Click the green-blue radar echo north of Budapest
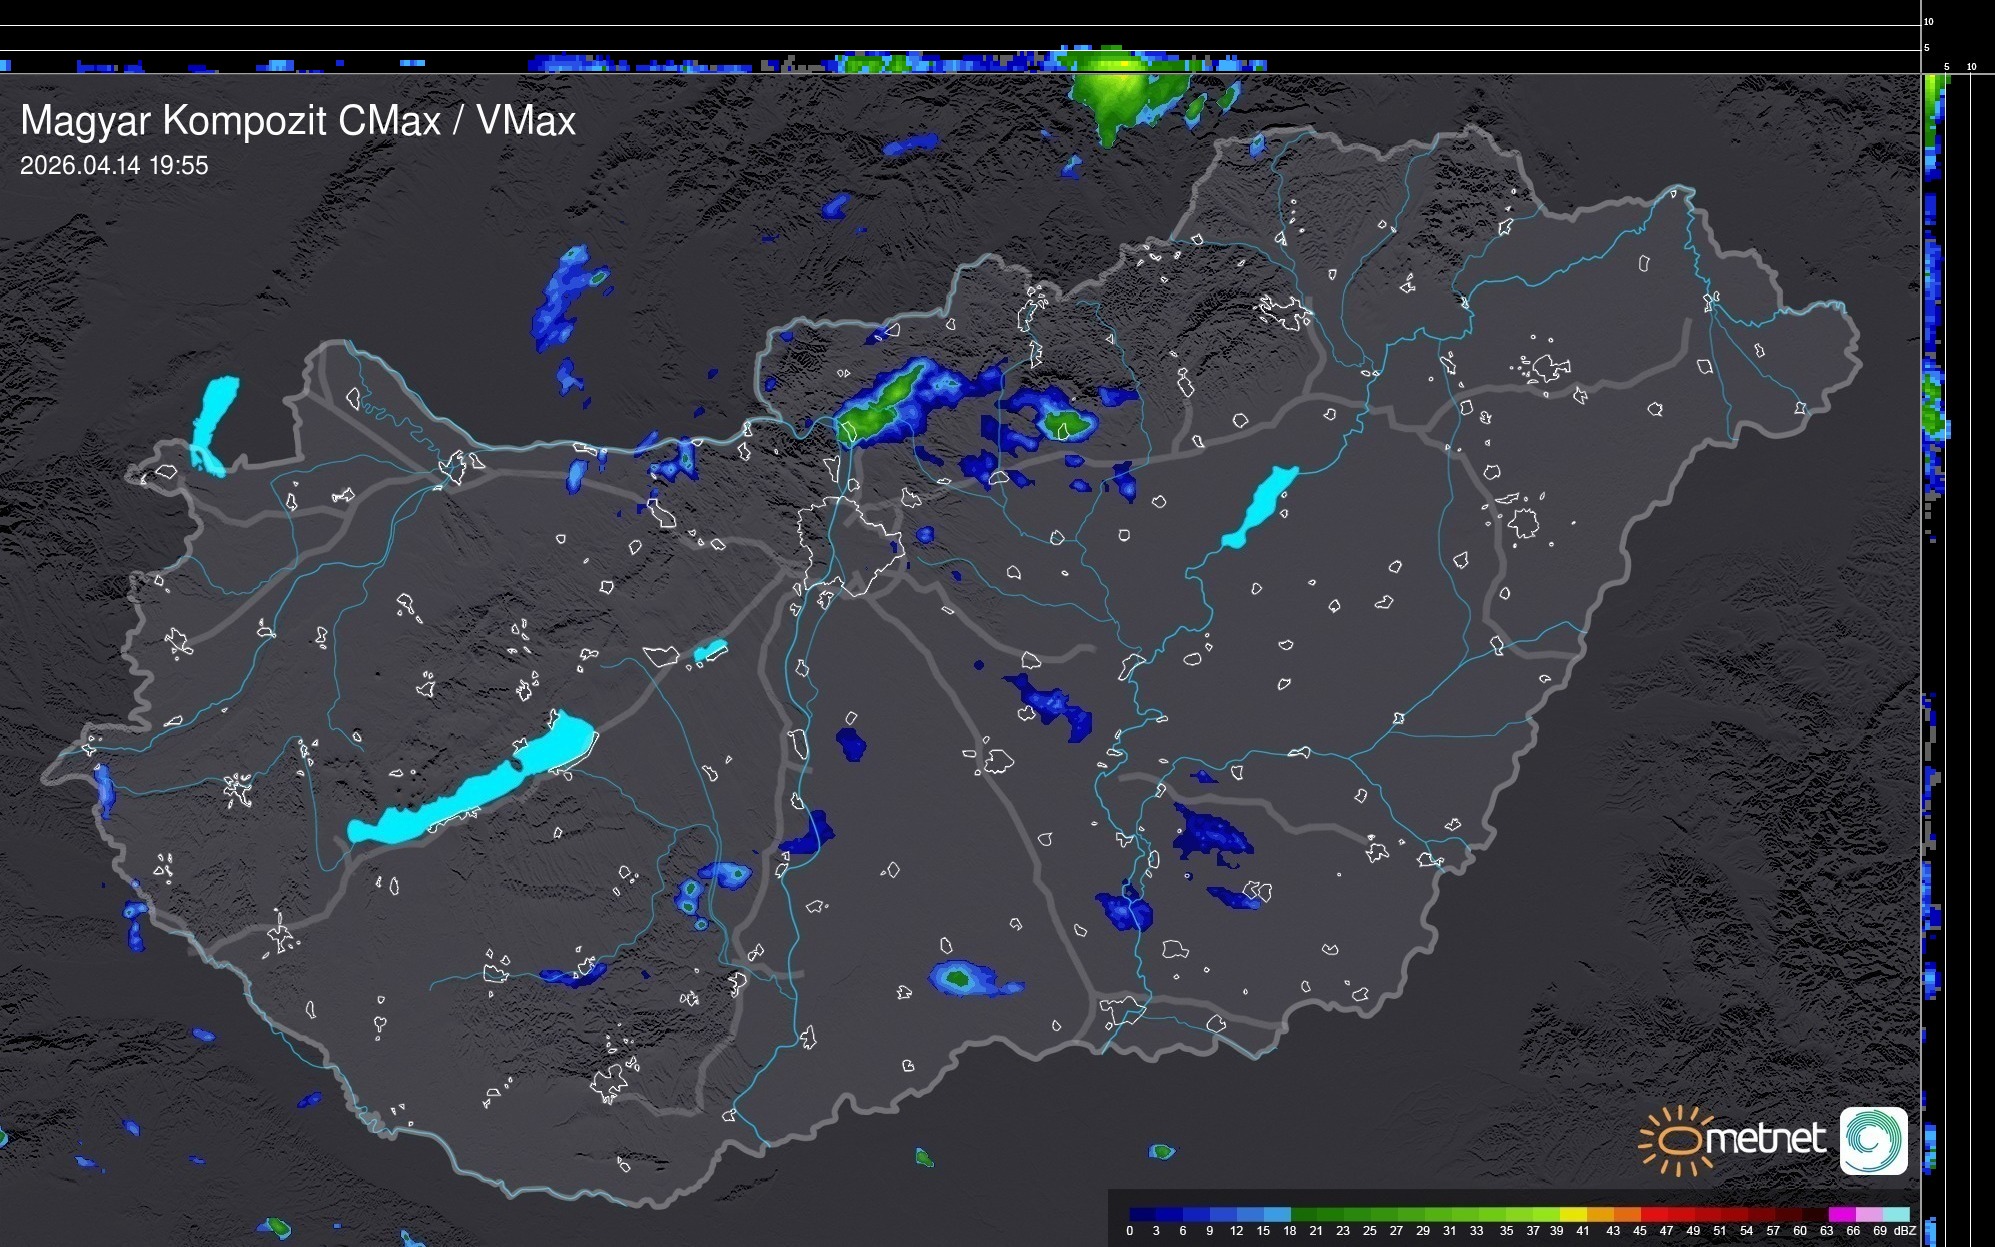 point(880,405)
